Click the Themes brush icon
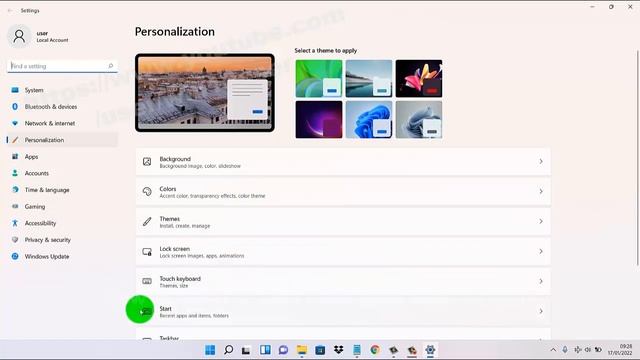 coord(147,222)
